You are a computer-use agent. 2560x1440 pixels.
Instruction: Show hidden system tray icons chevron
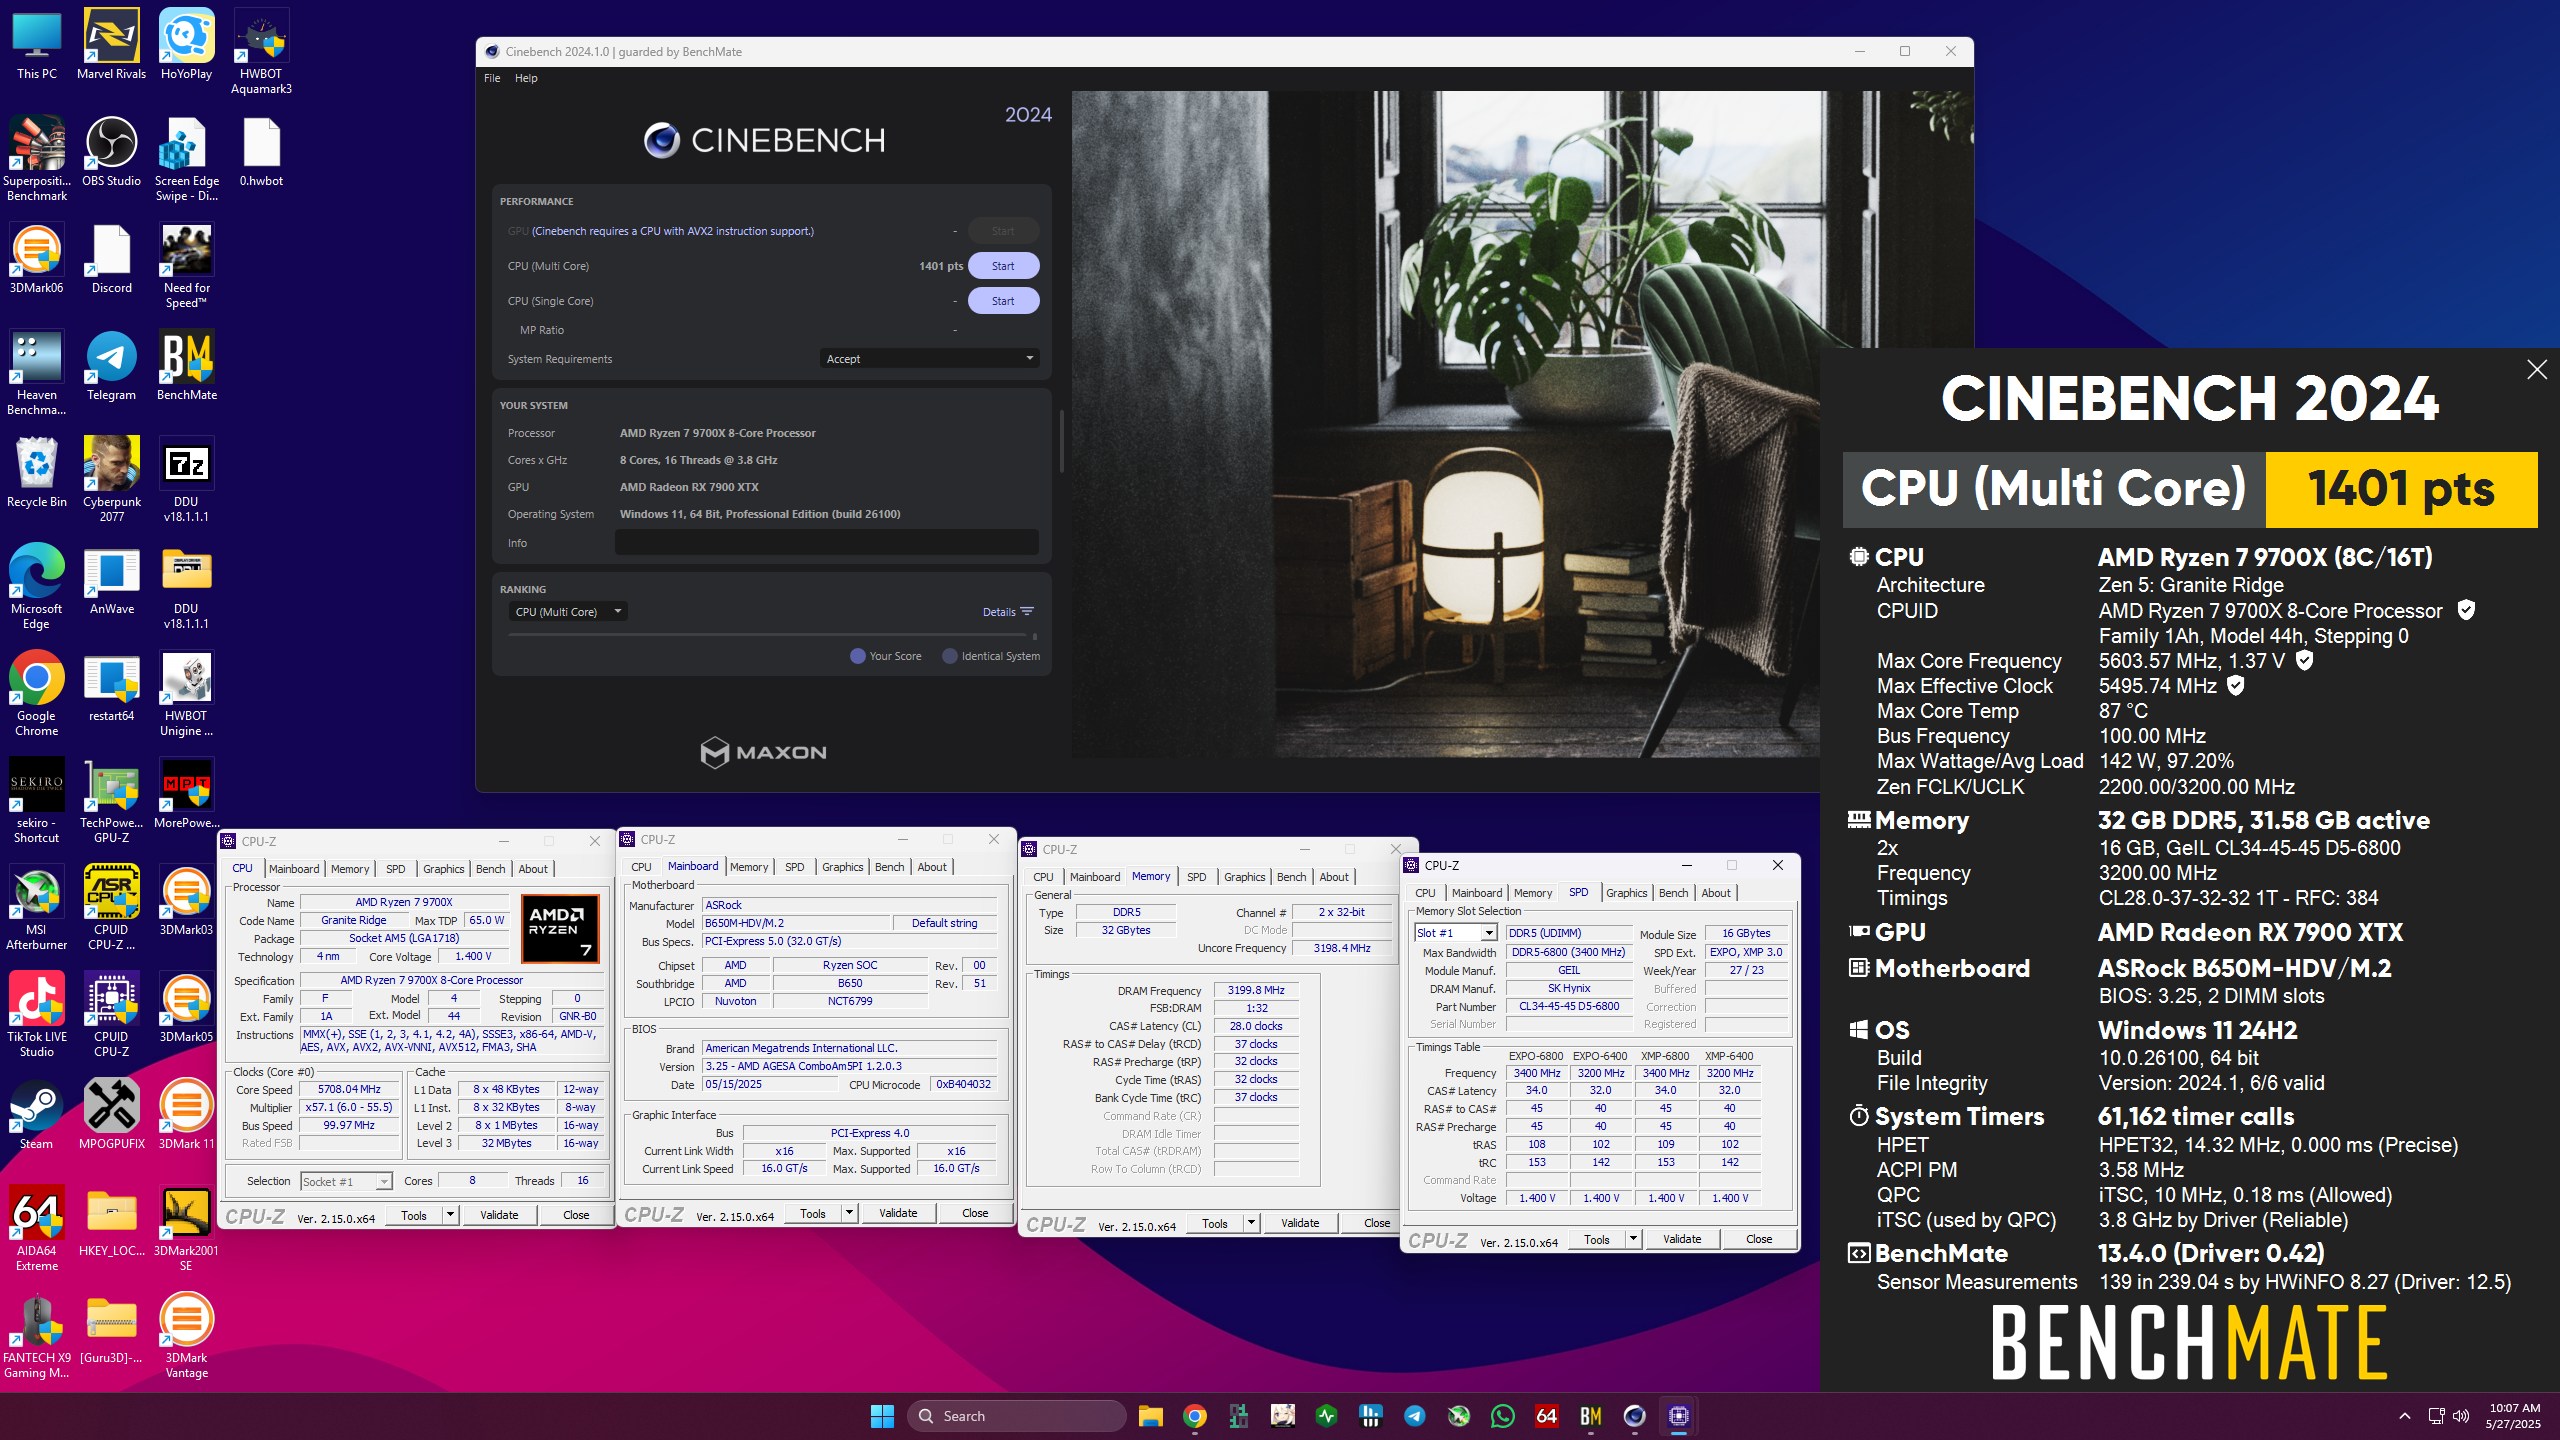(2404, 1416)
